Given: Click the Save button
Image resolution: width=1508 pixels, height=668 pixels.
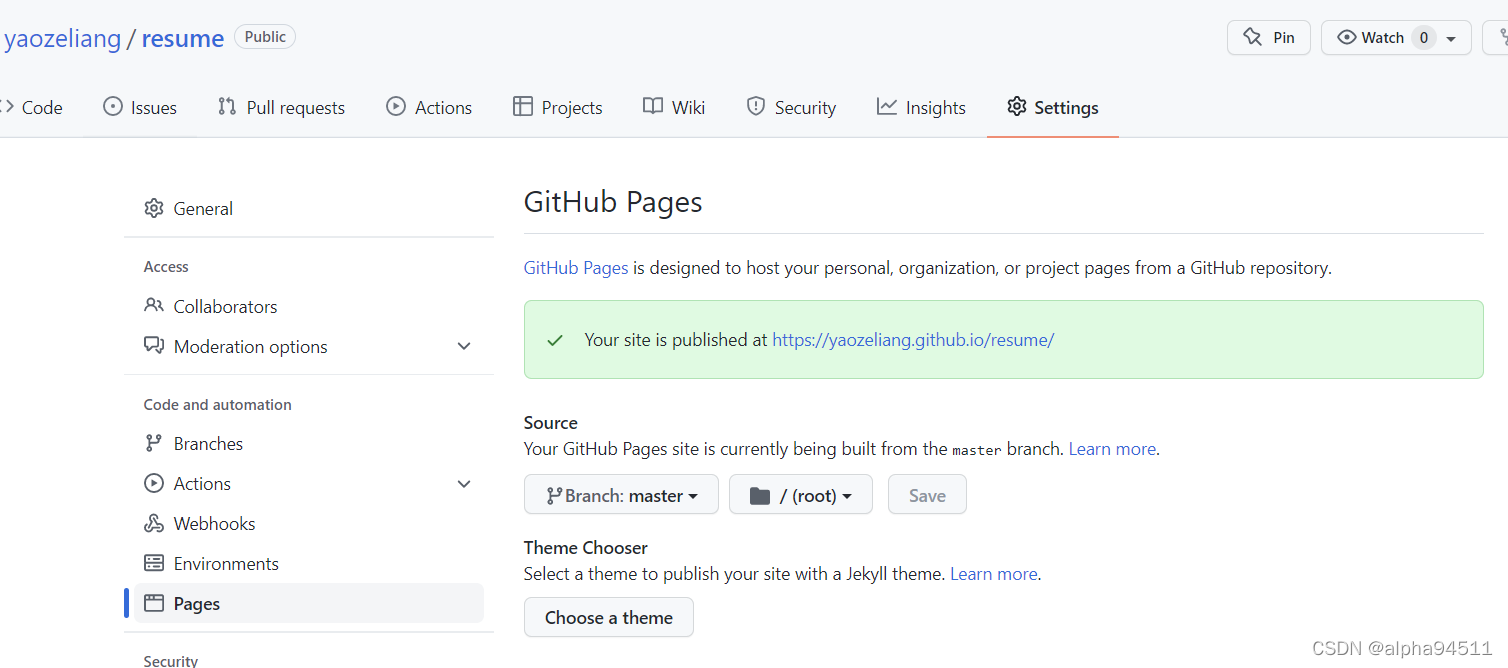Looking at the screenshot, I should tap(927, 494).
